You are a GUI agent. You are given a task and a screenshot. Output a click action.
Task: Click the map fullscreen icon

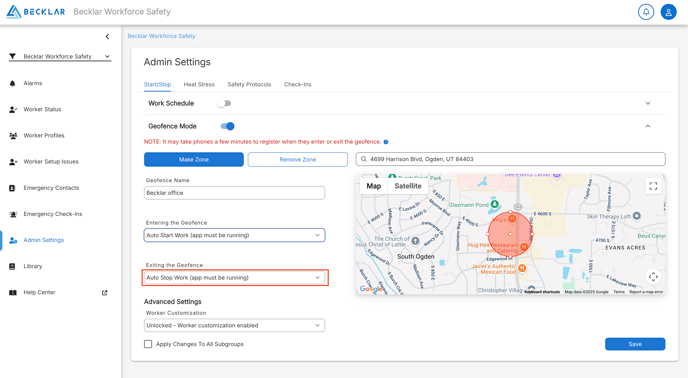tap(653, 186)
